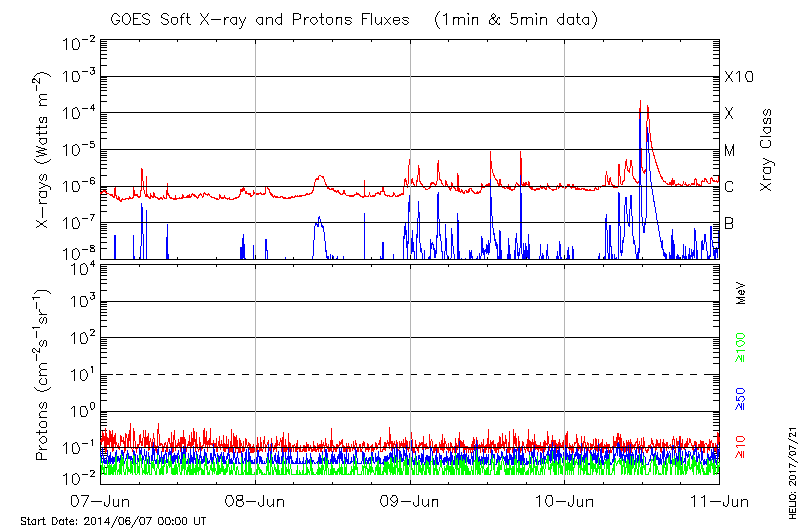
Task: Click the Protons y-axis label
Action: [x=43, y=375]
